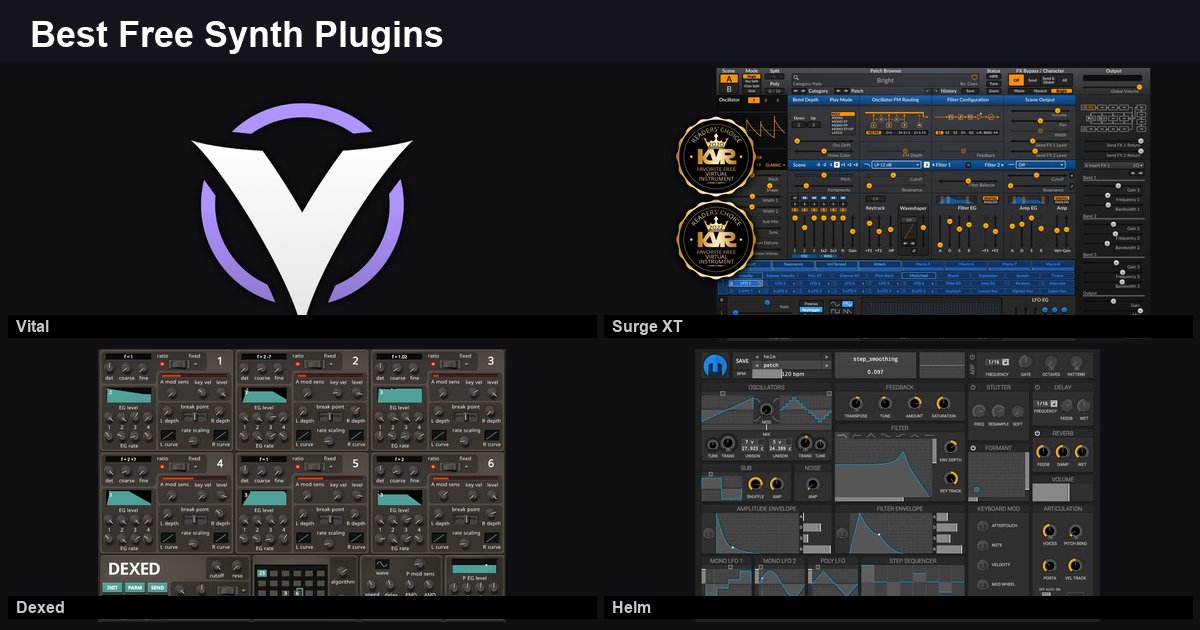Click the 120 bpm field in Helm
The height and width of the screenshot is (630, 1200).
(x=791, y=374)
